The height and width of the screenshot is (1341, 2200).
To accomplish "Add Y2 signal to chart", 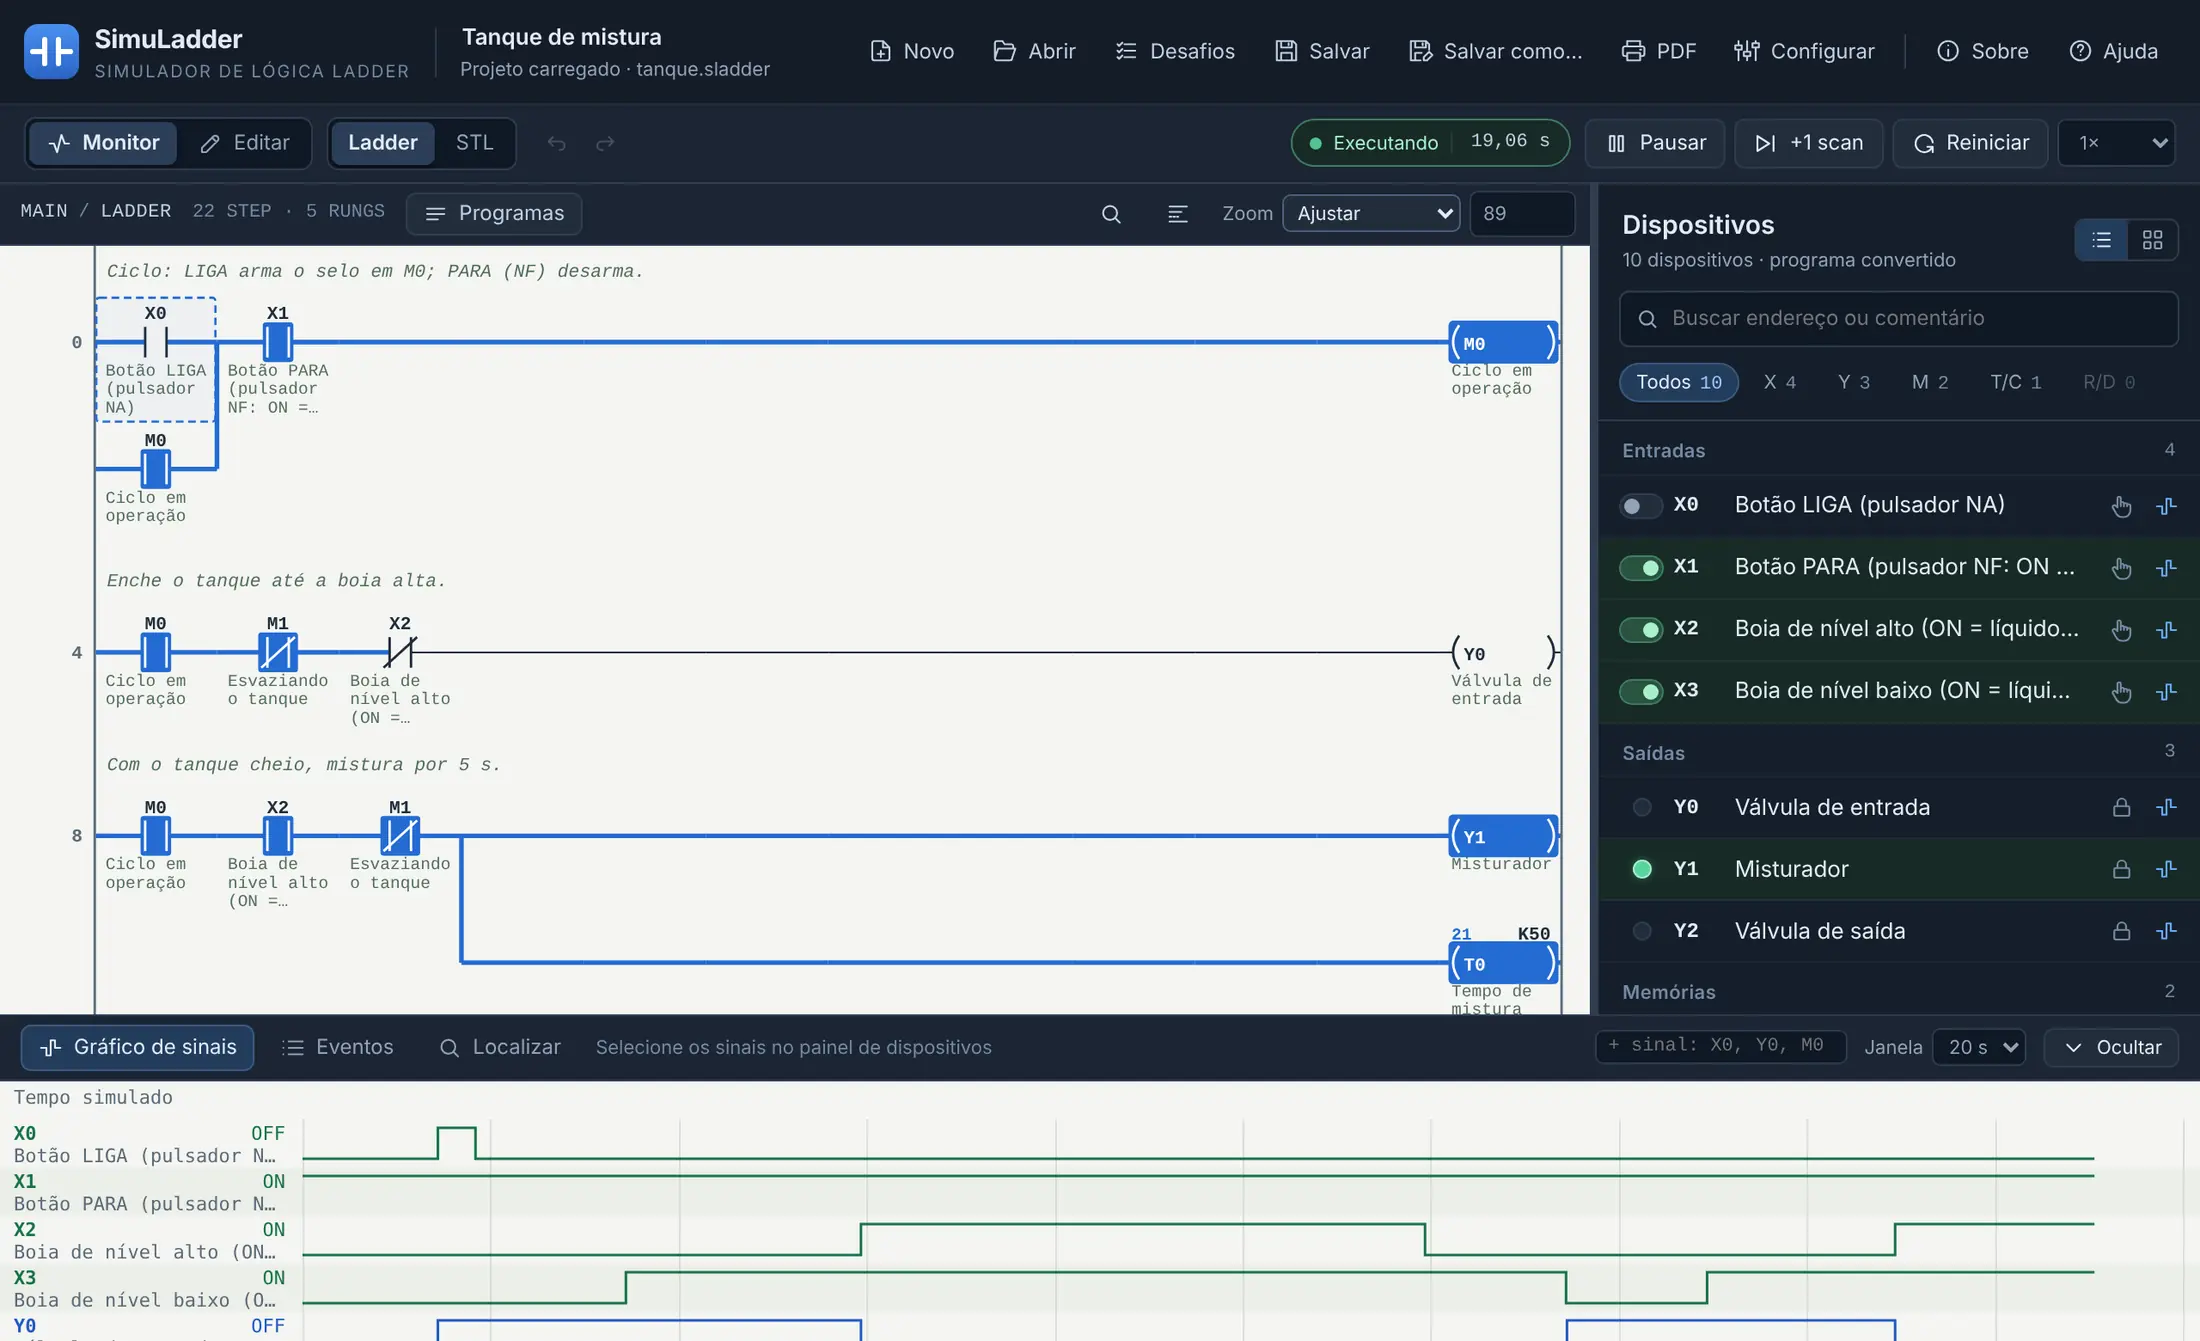I will pyautogui.click(x=2166, y=931).
